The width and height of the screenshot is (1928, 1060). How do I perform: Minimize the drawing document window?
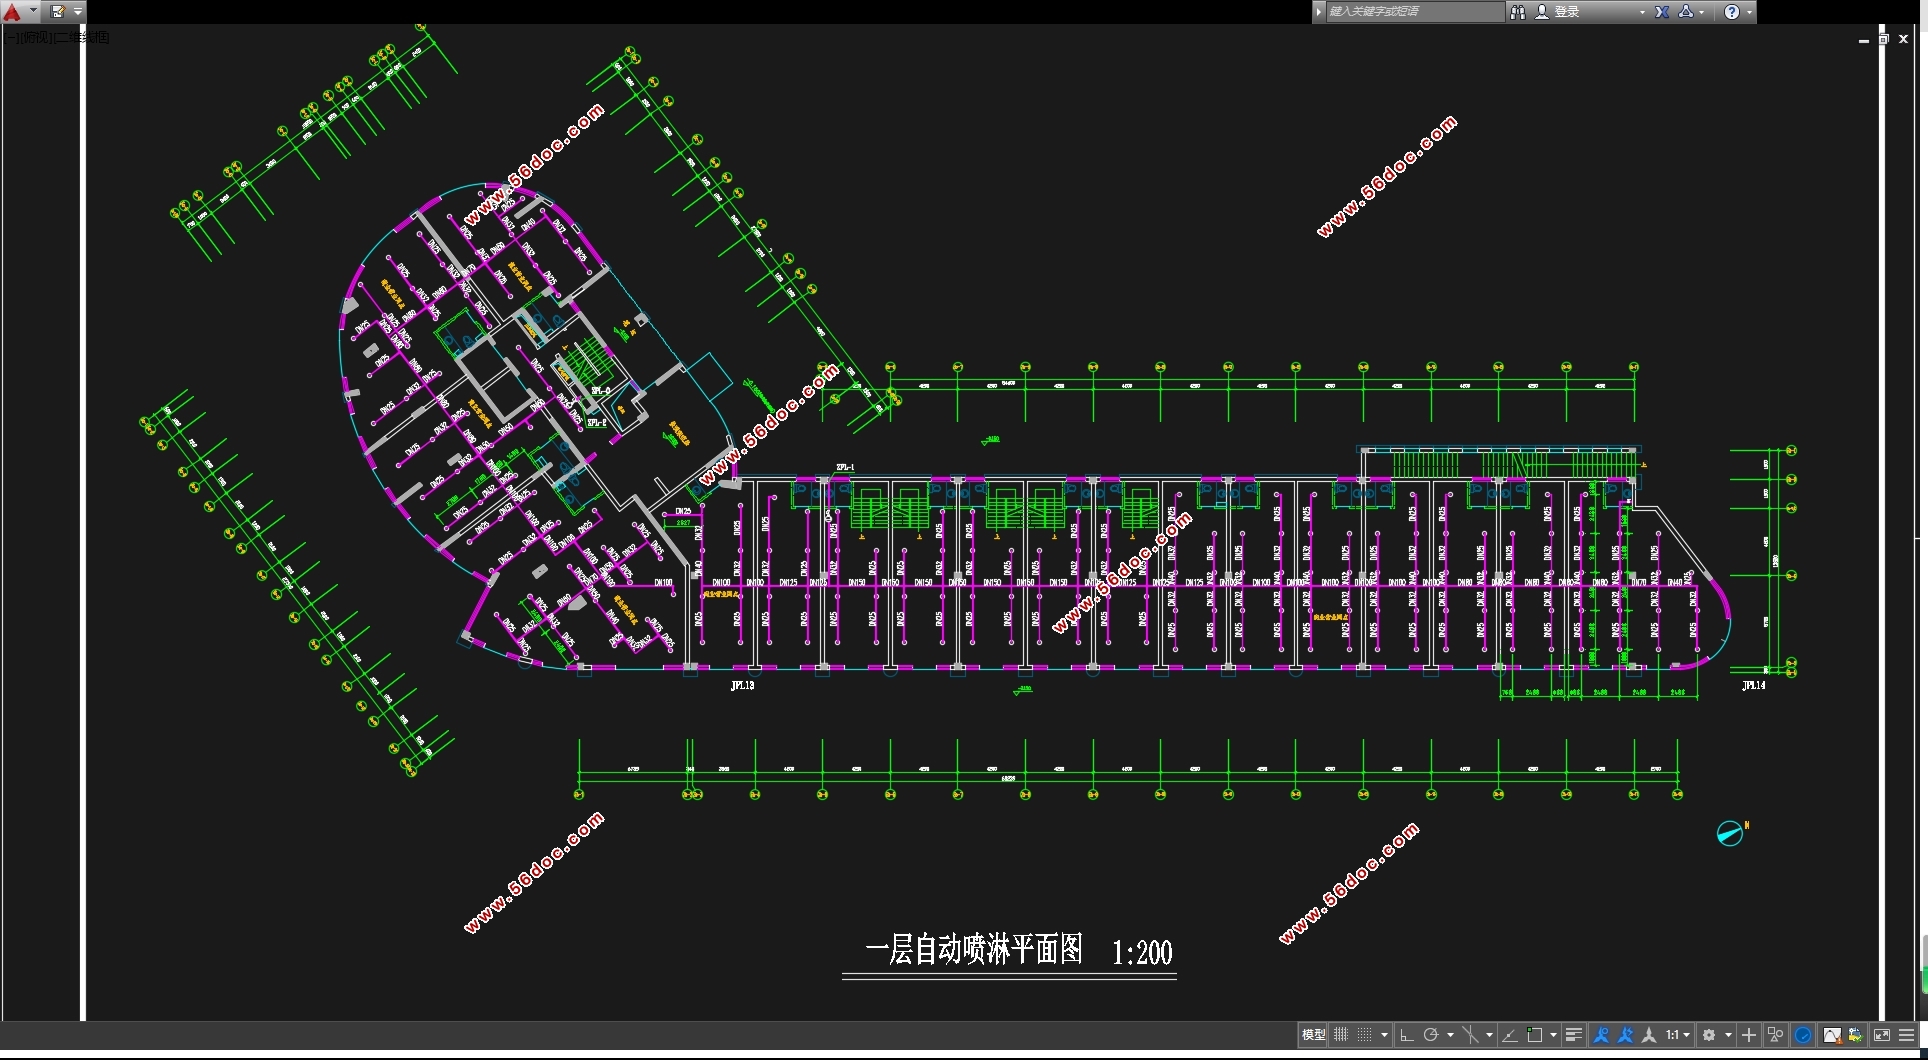tap(1863, 39)
